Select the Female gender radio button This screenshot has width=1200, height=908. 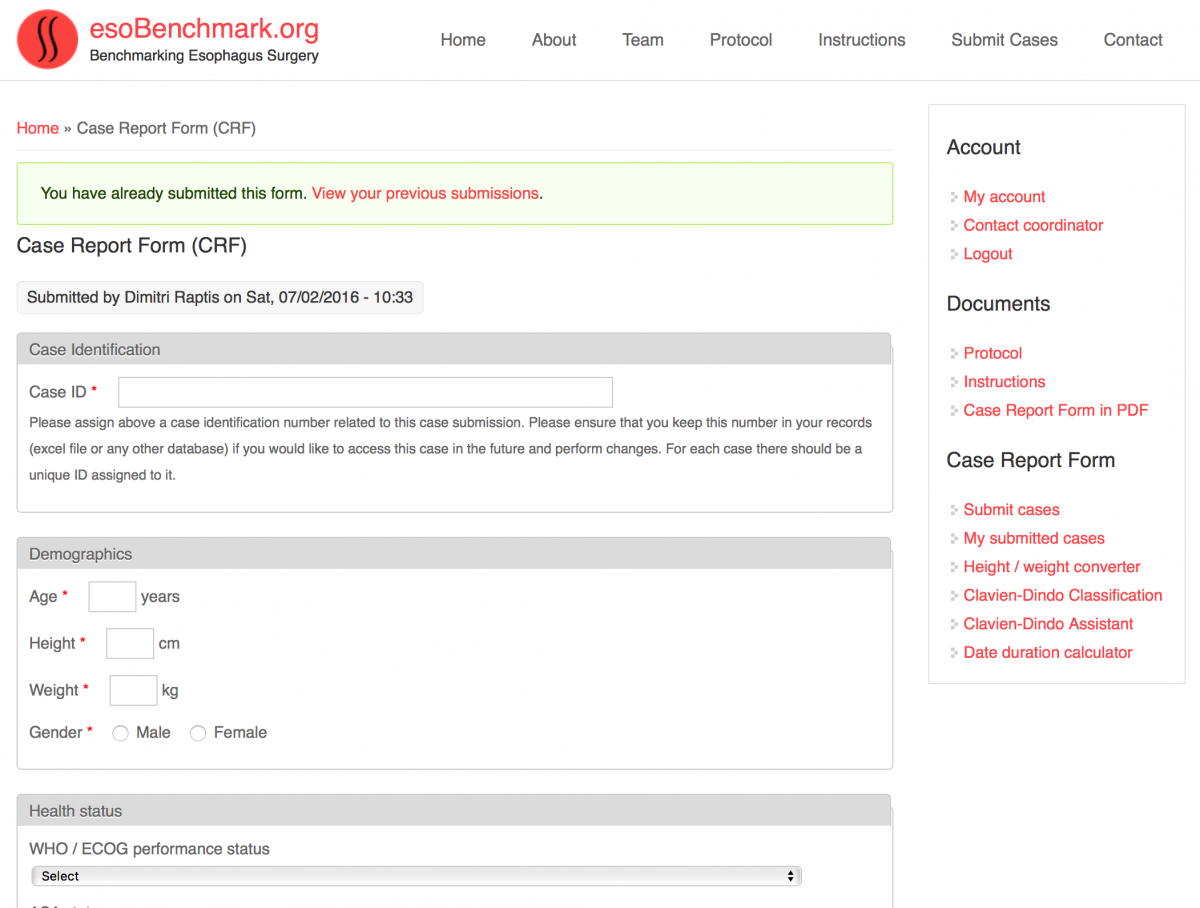click(x=198, y=733)
